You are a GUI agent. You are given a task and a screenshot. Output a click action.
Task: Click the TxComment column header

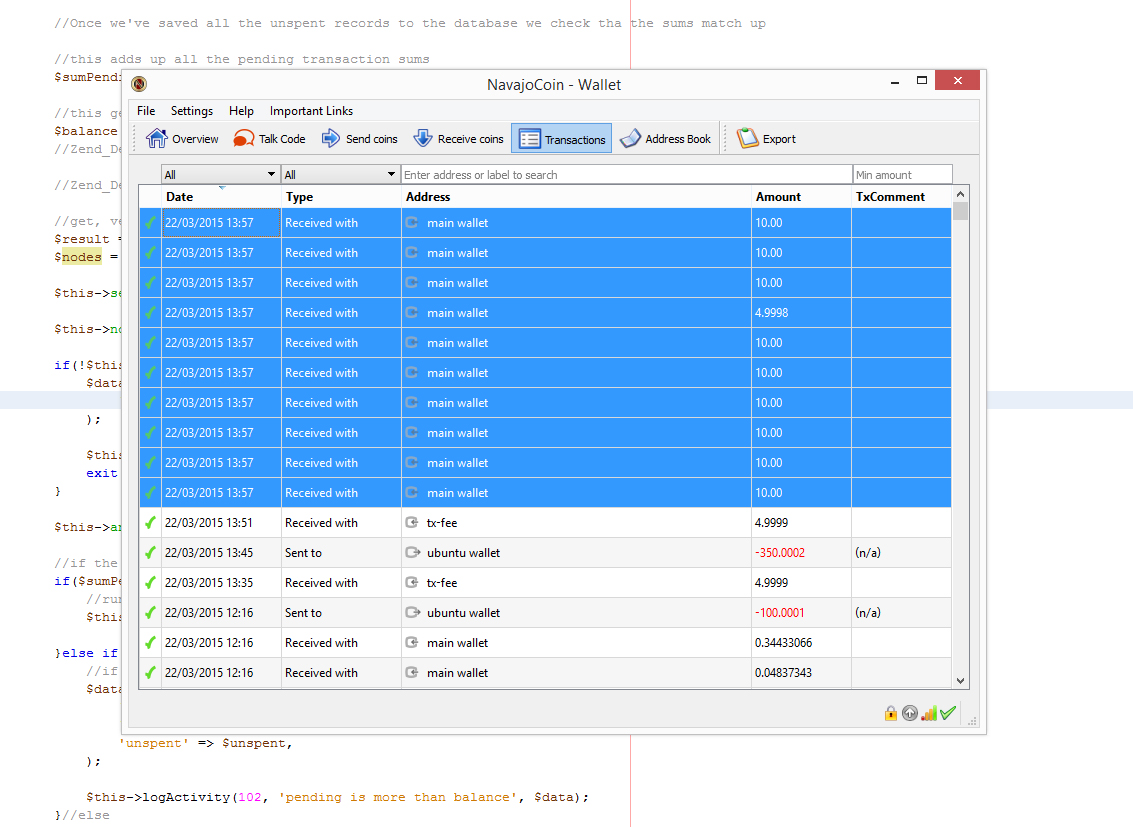(901, 196)
